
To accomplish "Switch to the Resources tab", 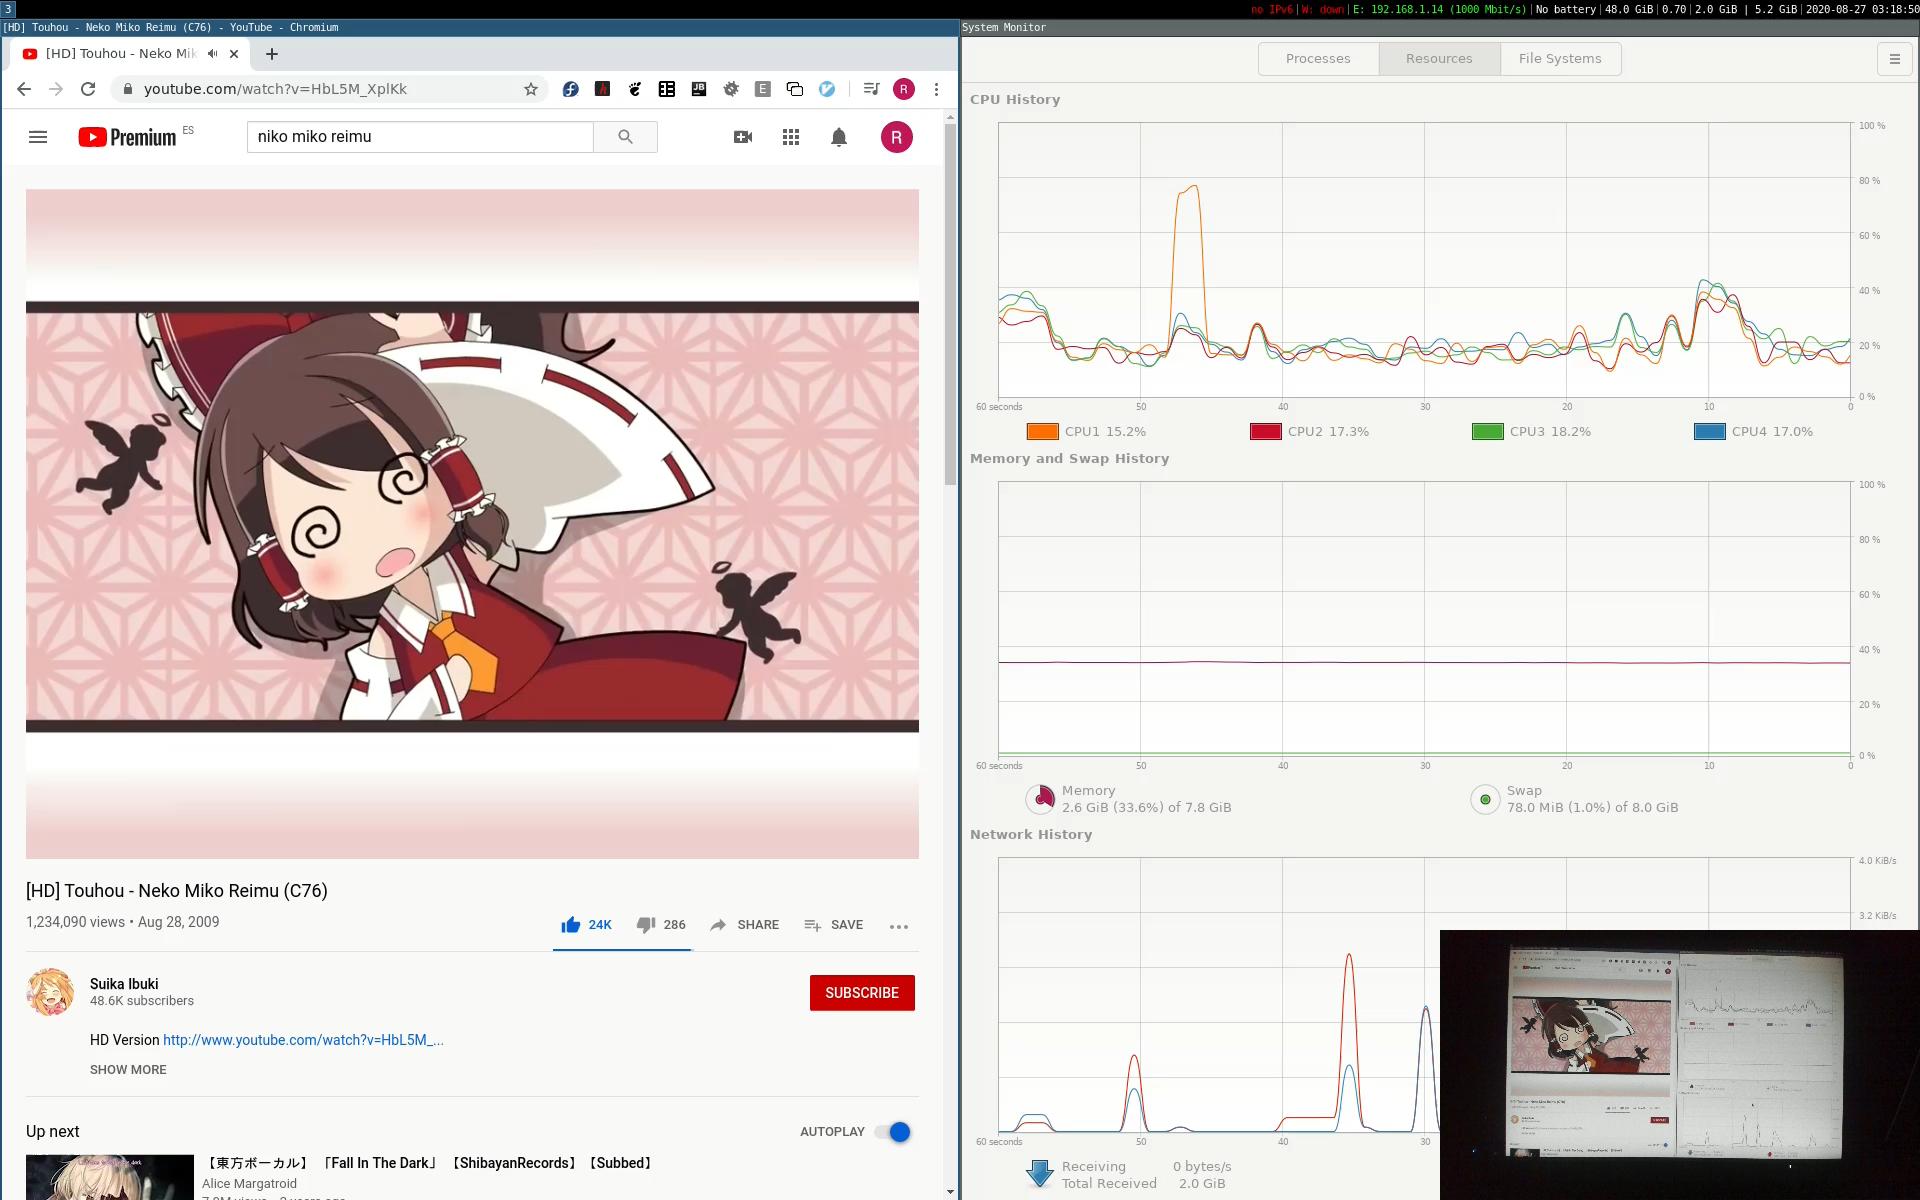I will pyautogui.click(x=1439, y=59).
